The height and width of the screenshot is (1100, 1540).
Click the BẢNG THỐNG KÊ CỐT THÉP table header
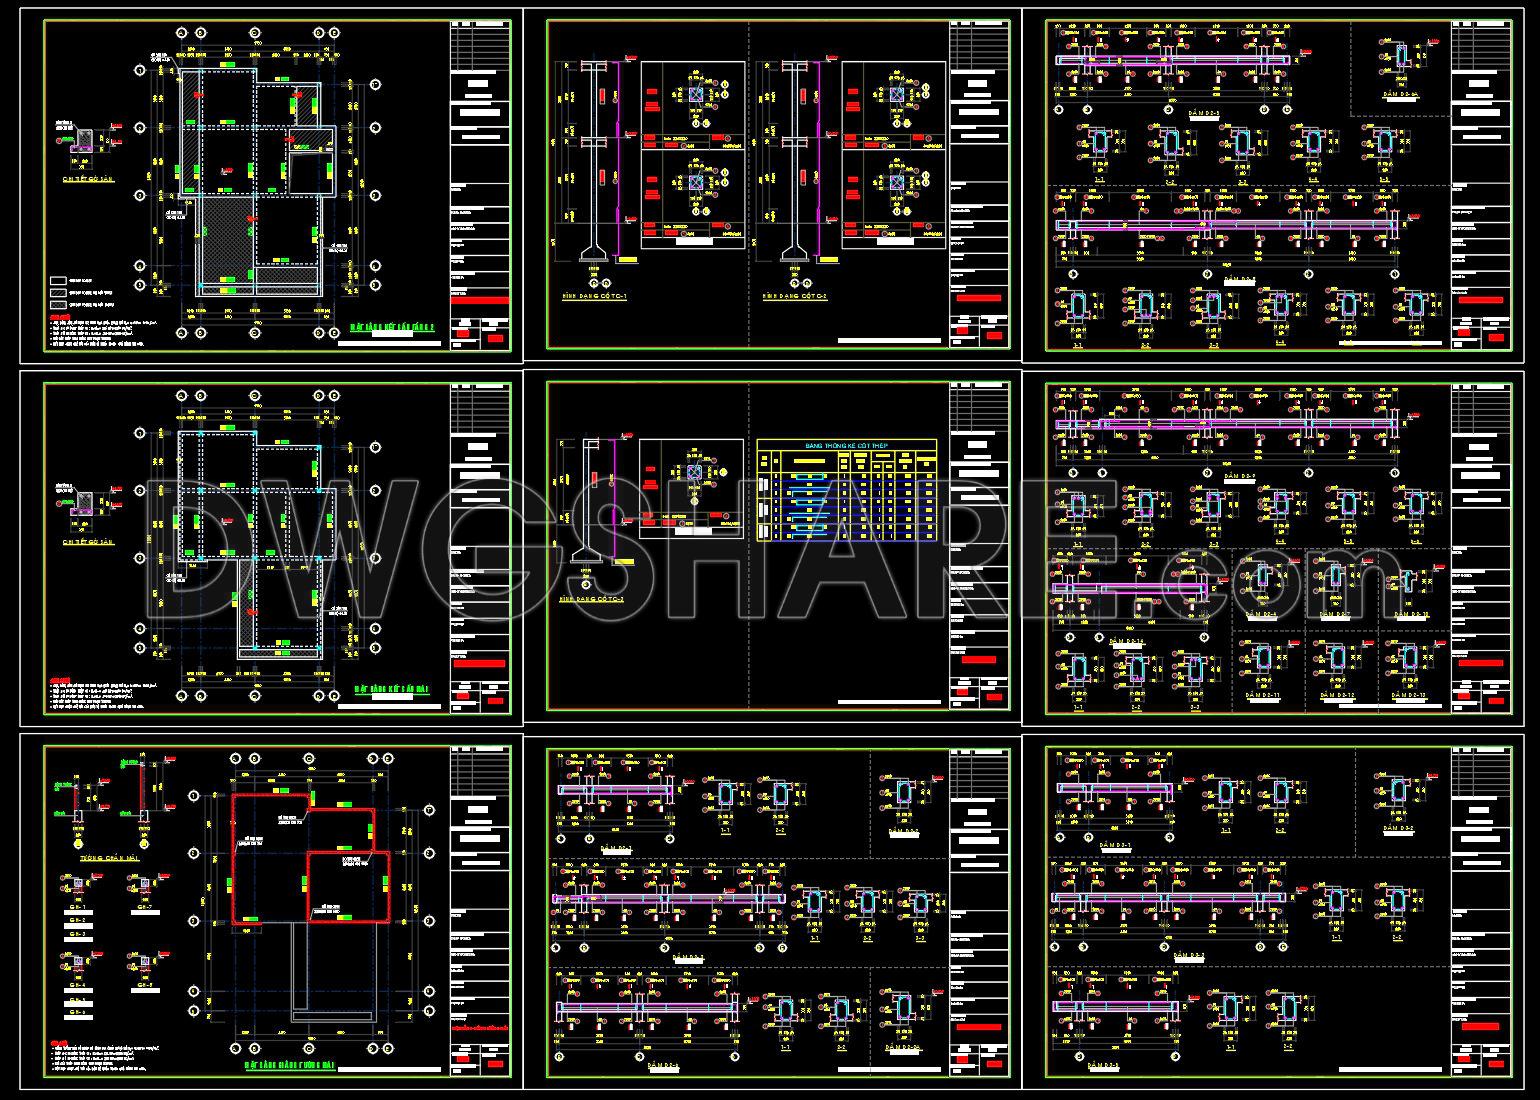coord(846,445)
